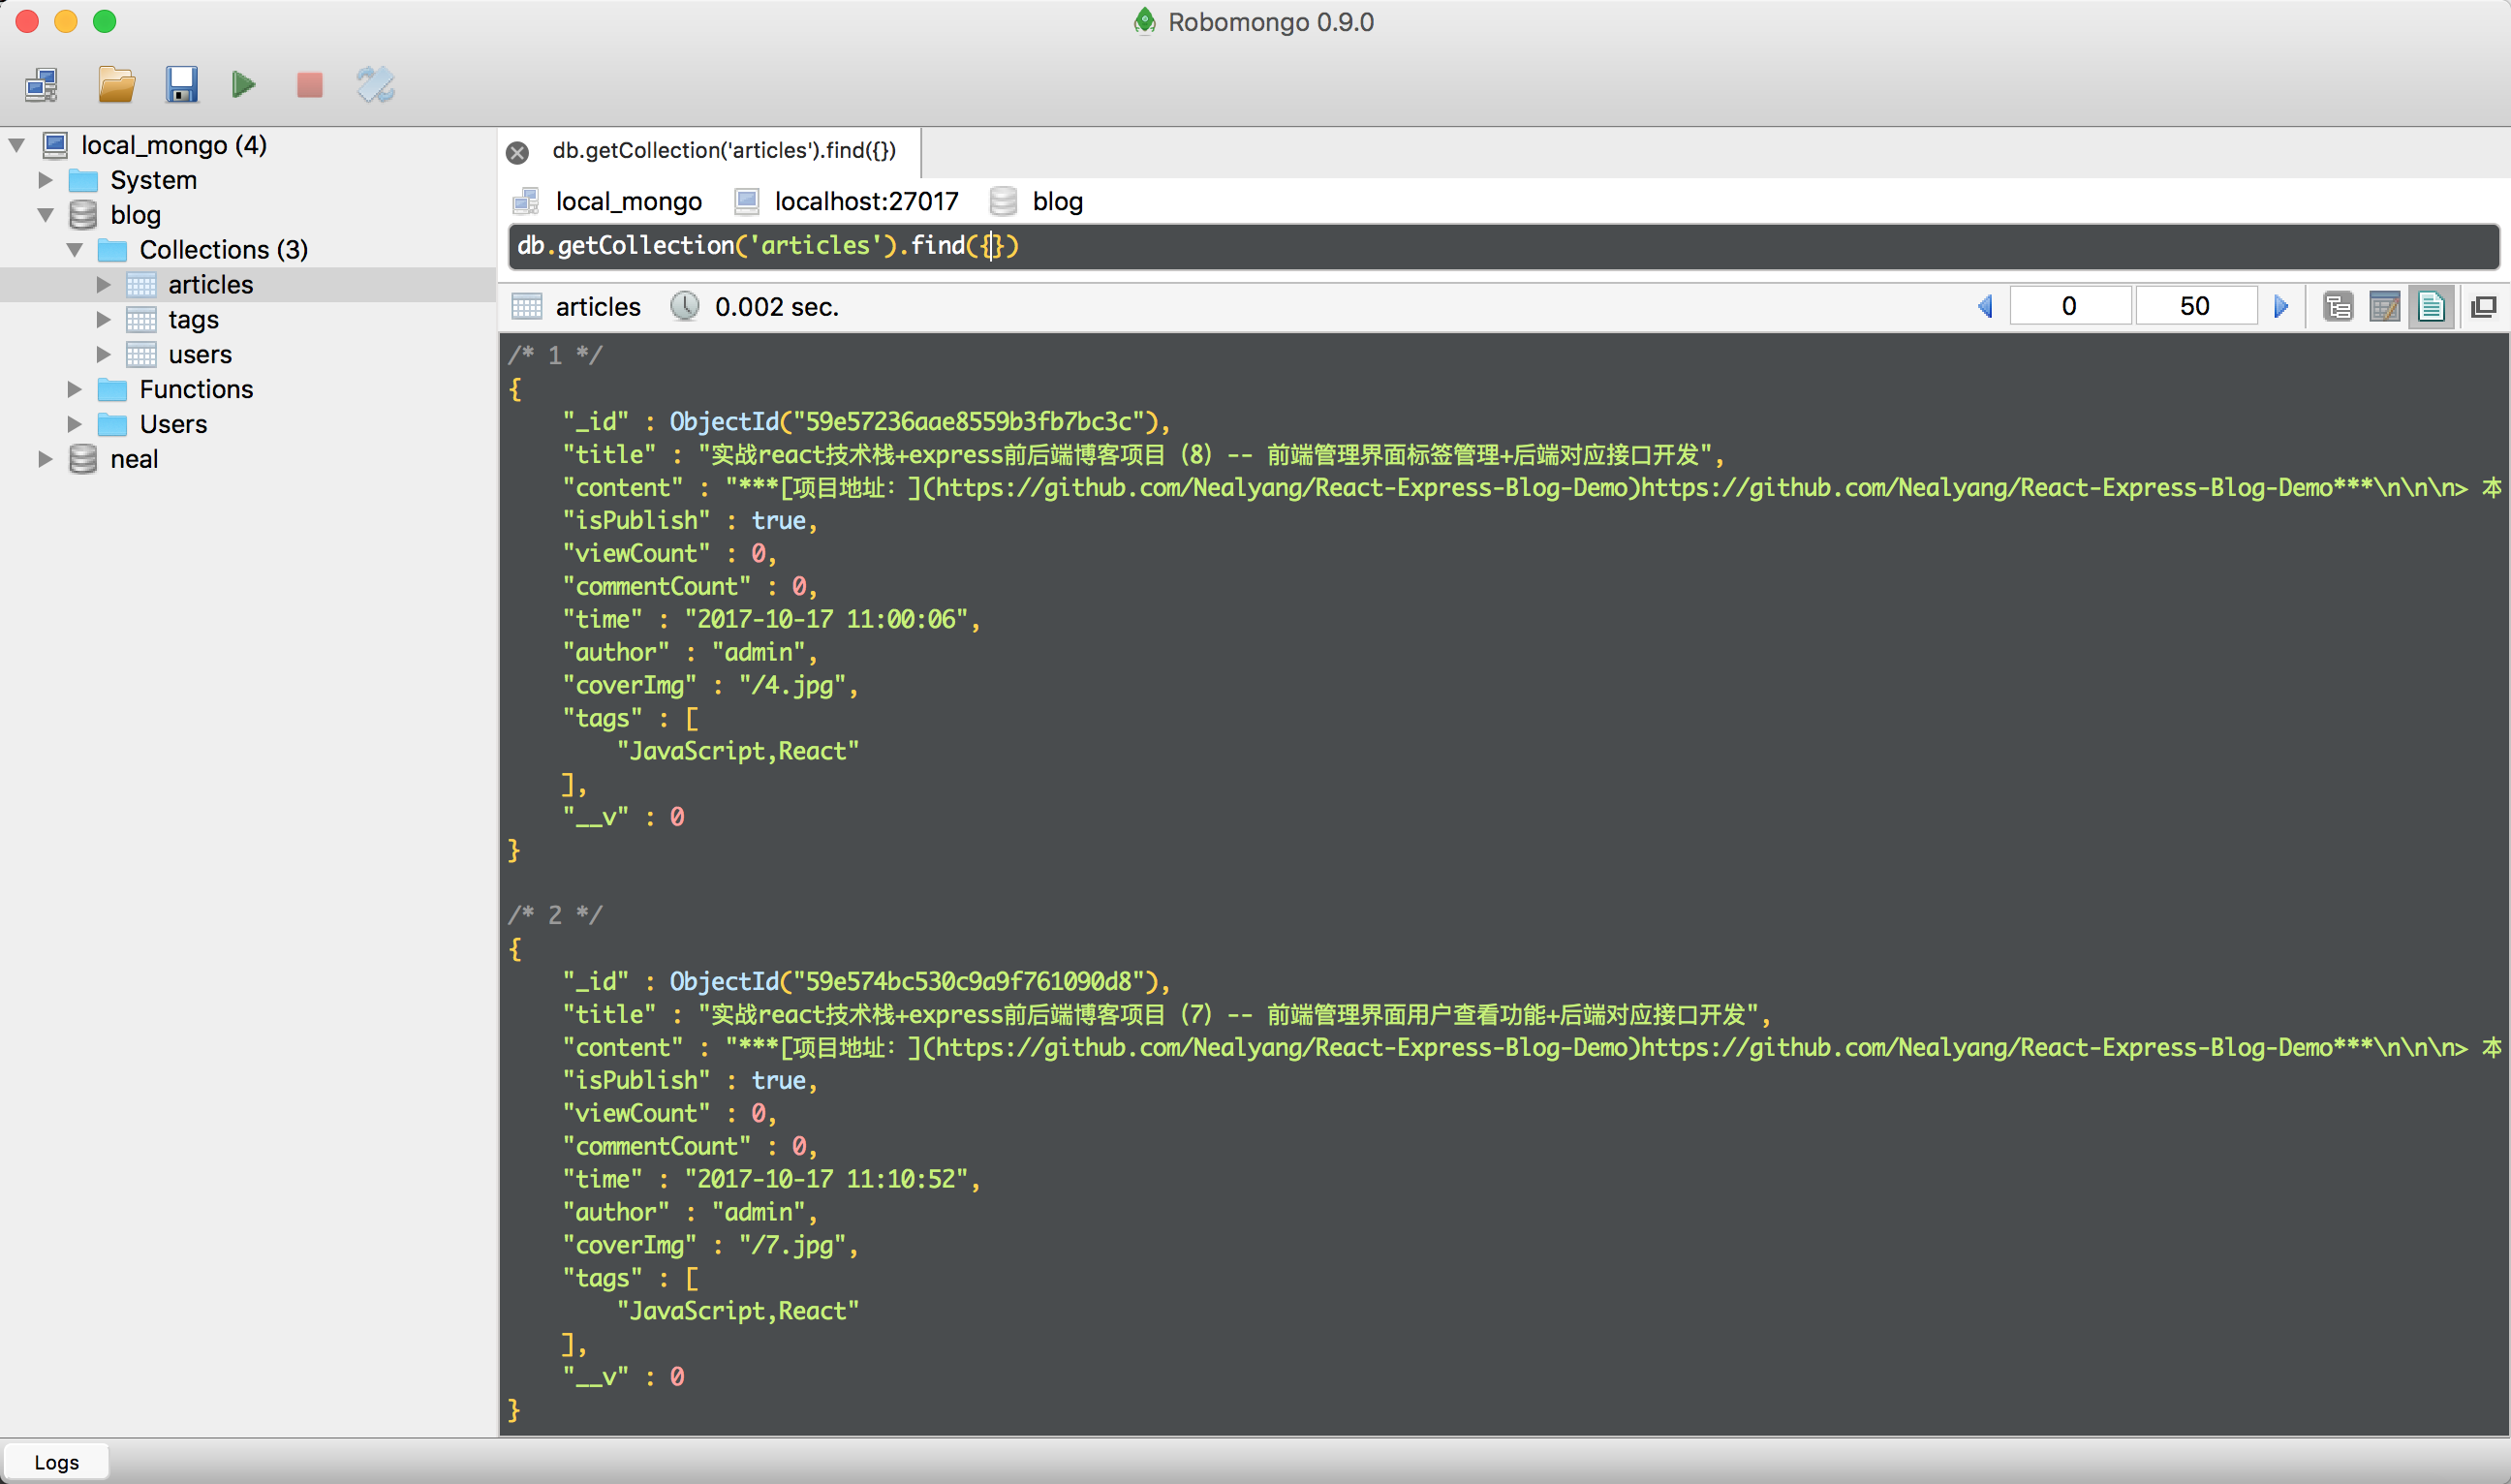Click the orientation rotate toolbar icon

[376, 85]
